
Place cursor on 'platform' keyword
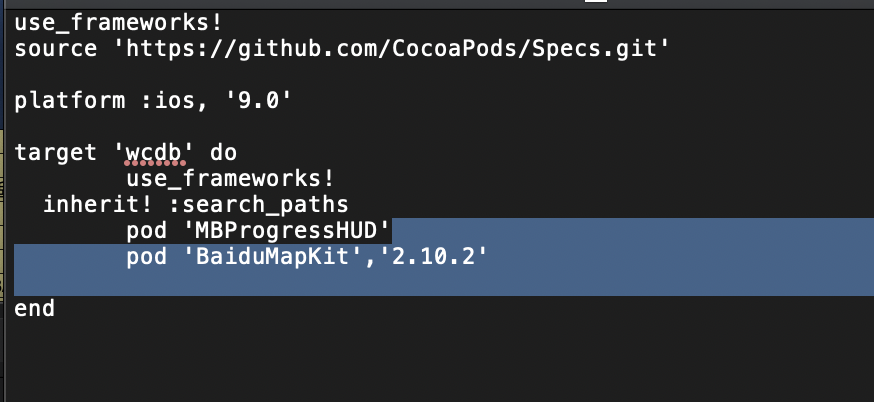coord(69,101)
